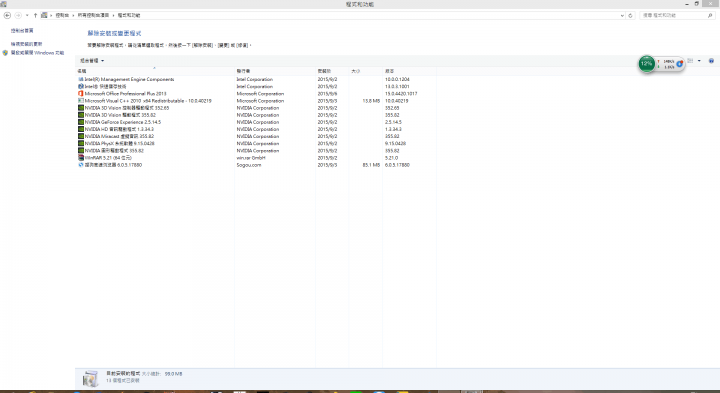
Task: Click version 1.3.34.3
Action: (393, 129)
